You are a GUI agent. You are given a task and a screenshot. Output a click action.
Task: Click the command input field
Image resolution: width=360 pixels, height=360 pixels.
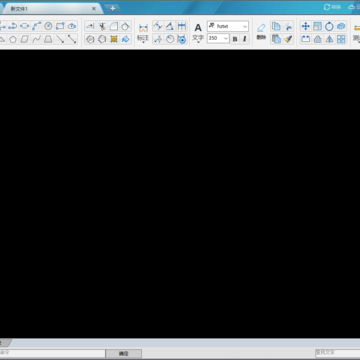point(52,353)
